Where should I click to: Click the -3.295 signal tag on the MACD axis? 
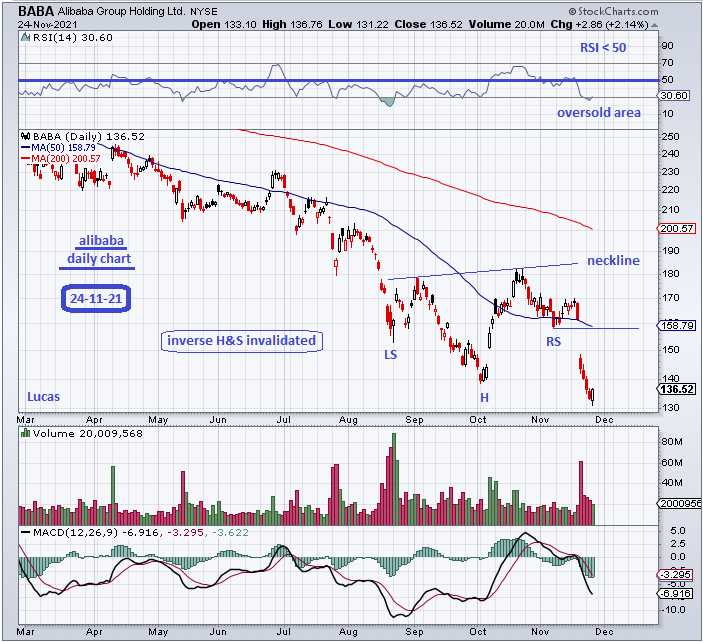pos(677,575)
